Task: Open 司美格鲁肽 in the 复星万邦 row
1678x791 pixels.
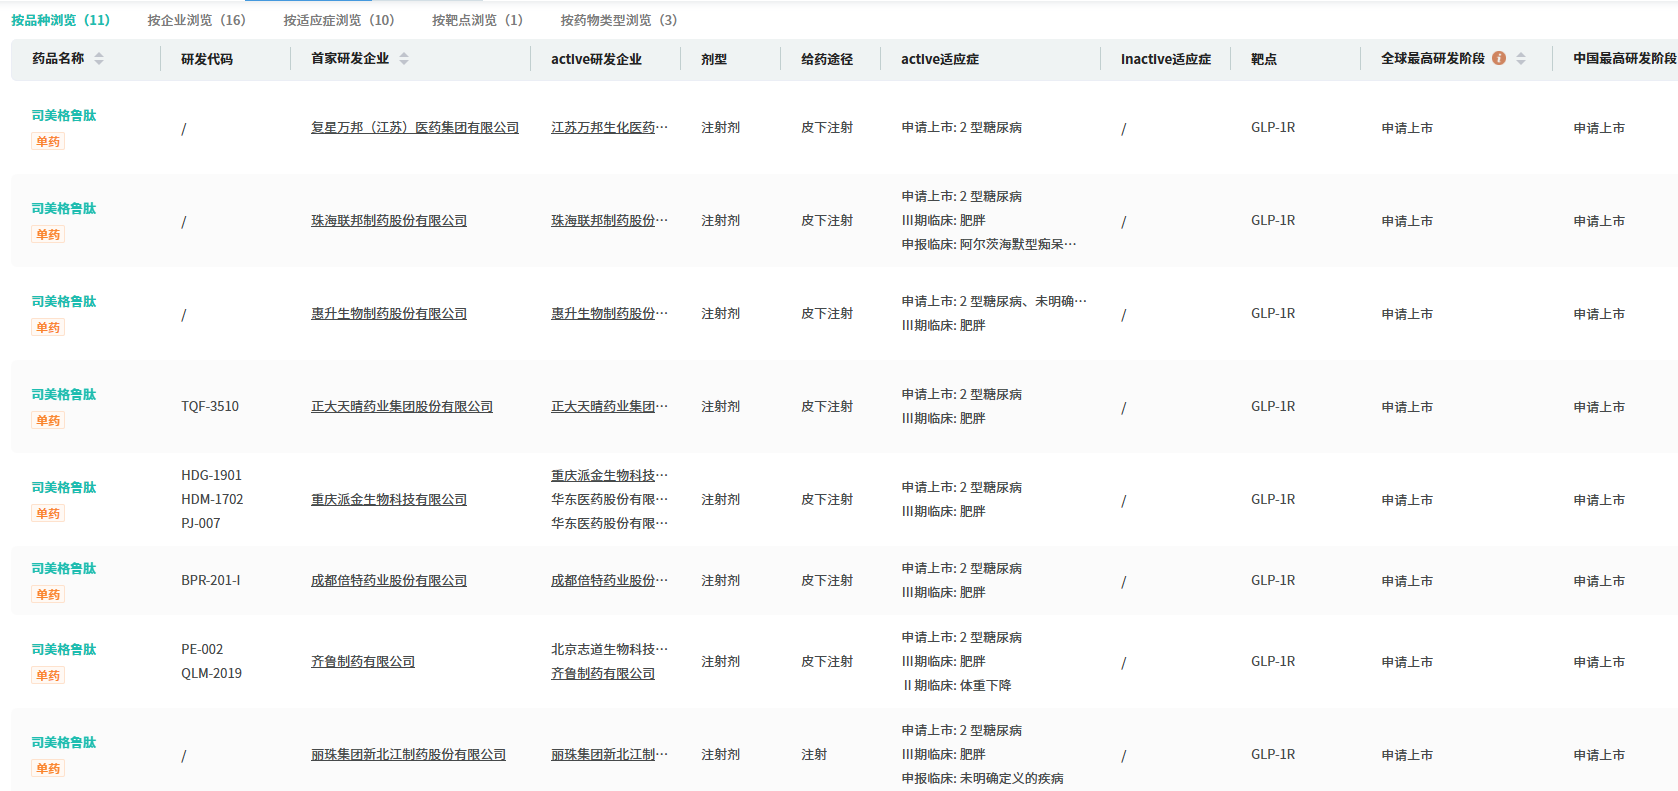Action: [x=64, y=116]
